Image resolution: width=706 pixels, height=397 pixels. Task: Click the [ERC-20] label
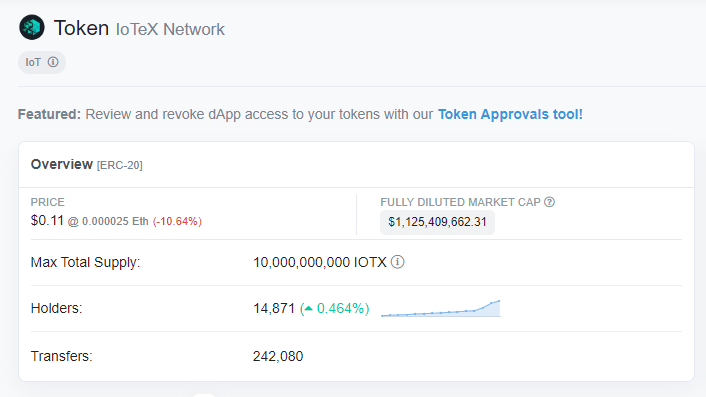click(120, 165)
